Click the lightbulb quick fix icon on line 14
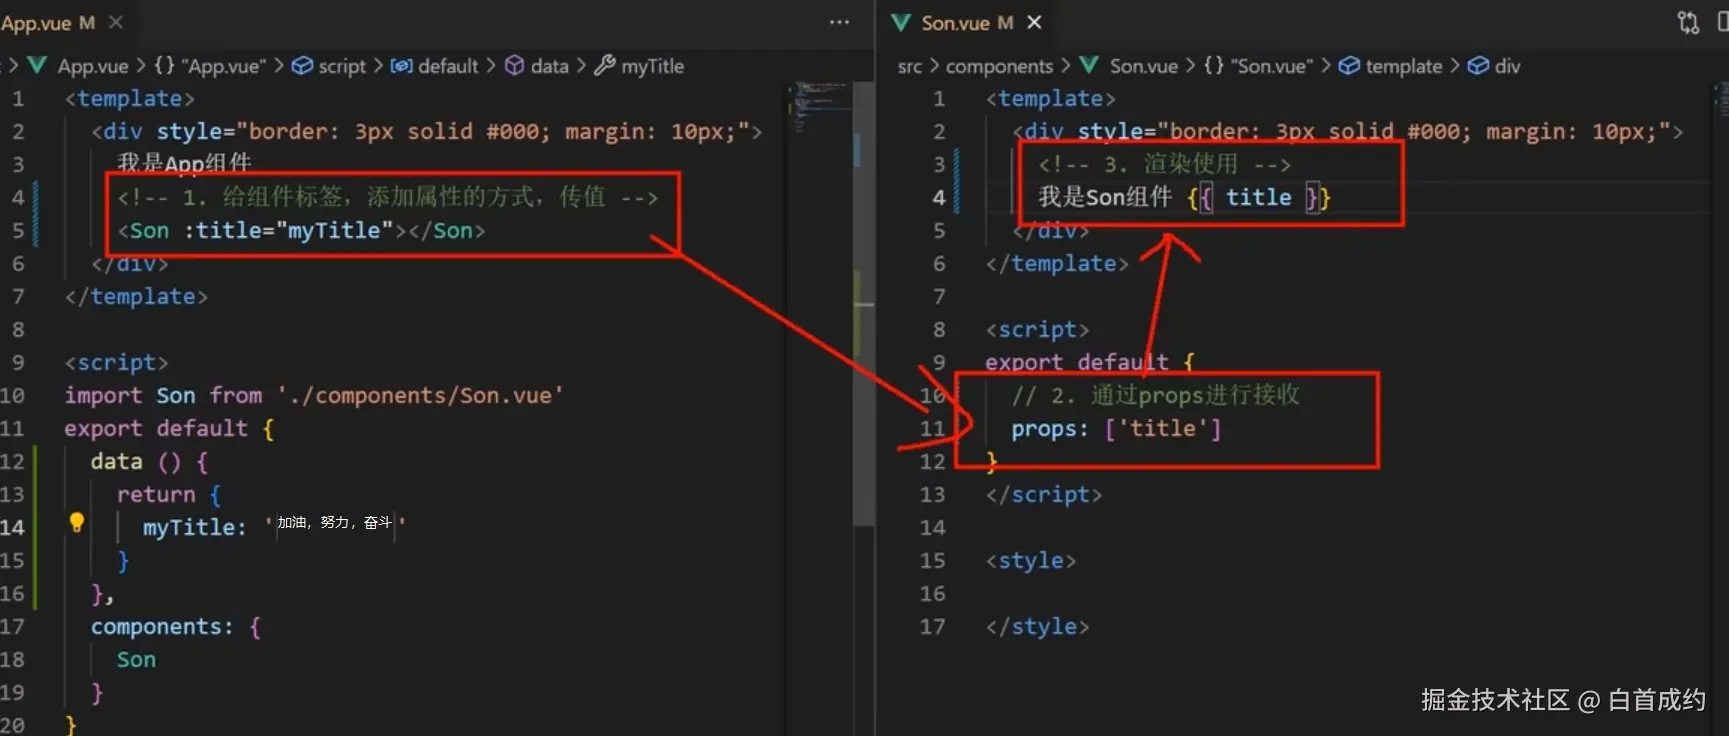1729x736 pixels. 77,522
